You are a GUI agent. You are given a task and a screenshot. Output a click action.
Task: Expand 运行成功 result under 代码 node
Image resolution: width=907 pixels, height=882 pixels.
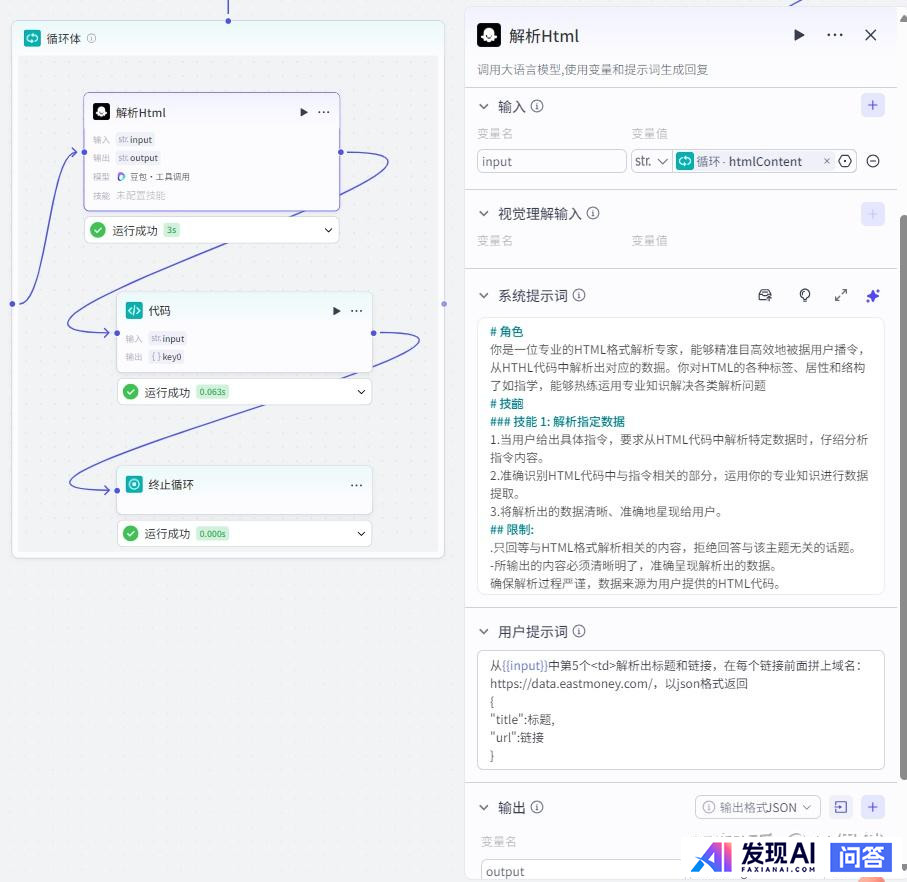coord(361,392)
